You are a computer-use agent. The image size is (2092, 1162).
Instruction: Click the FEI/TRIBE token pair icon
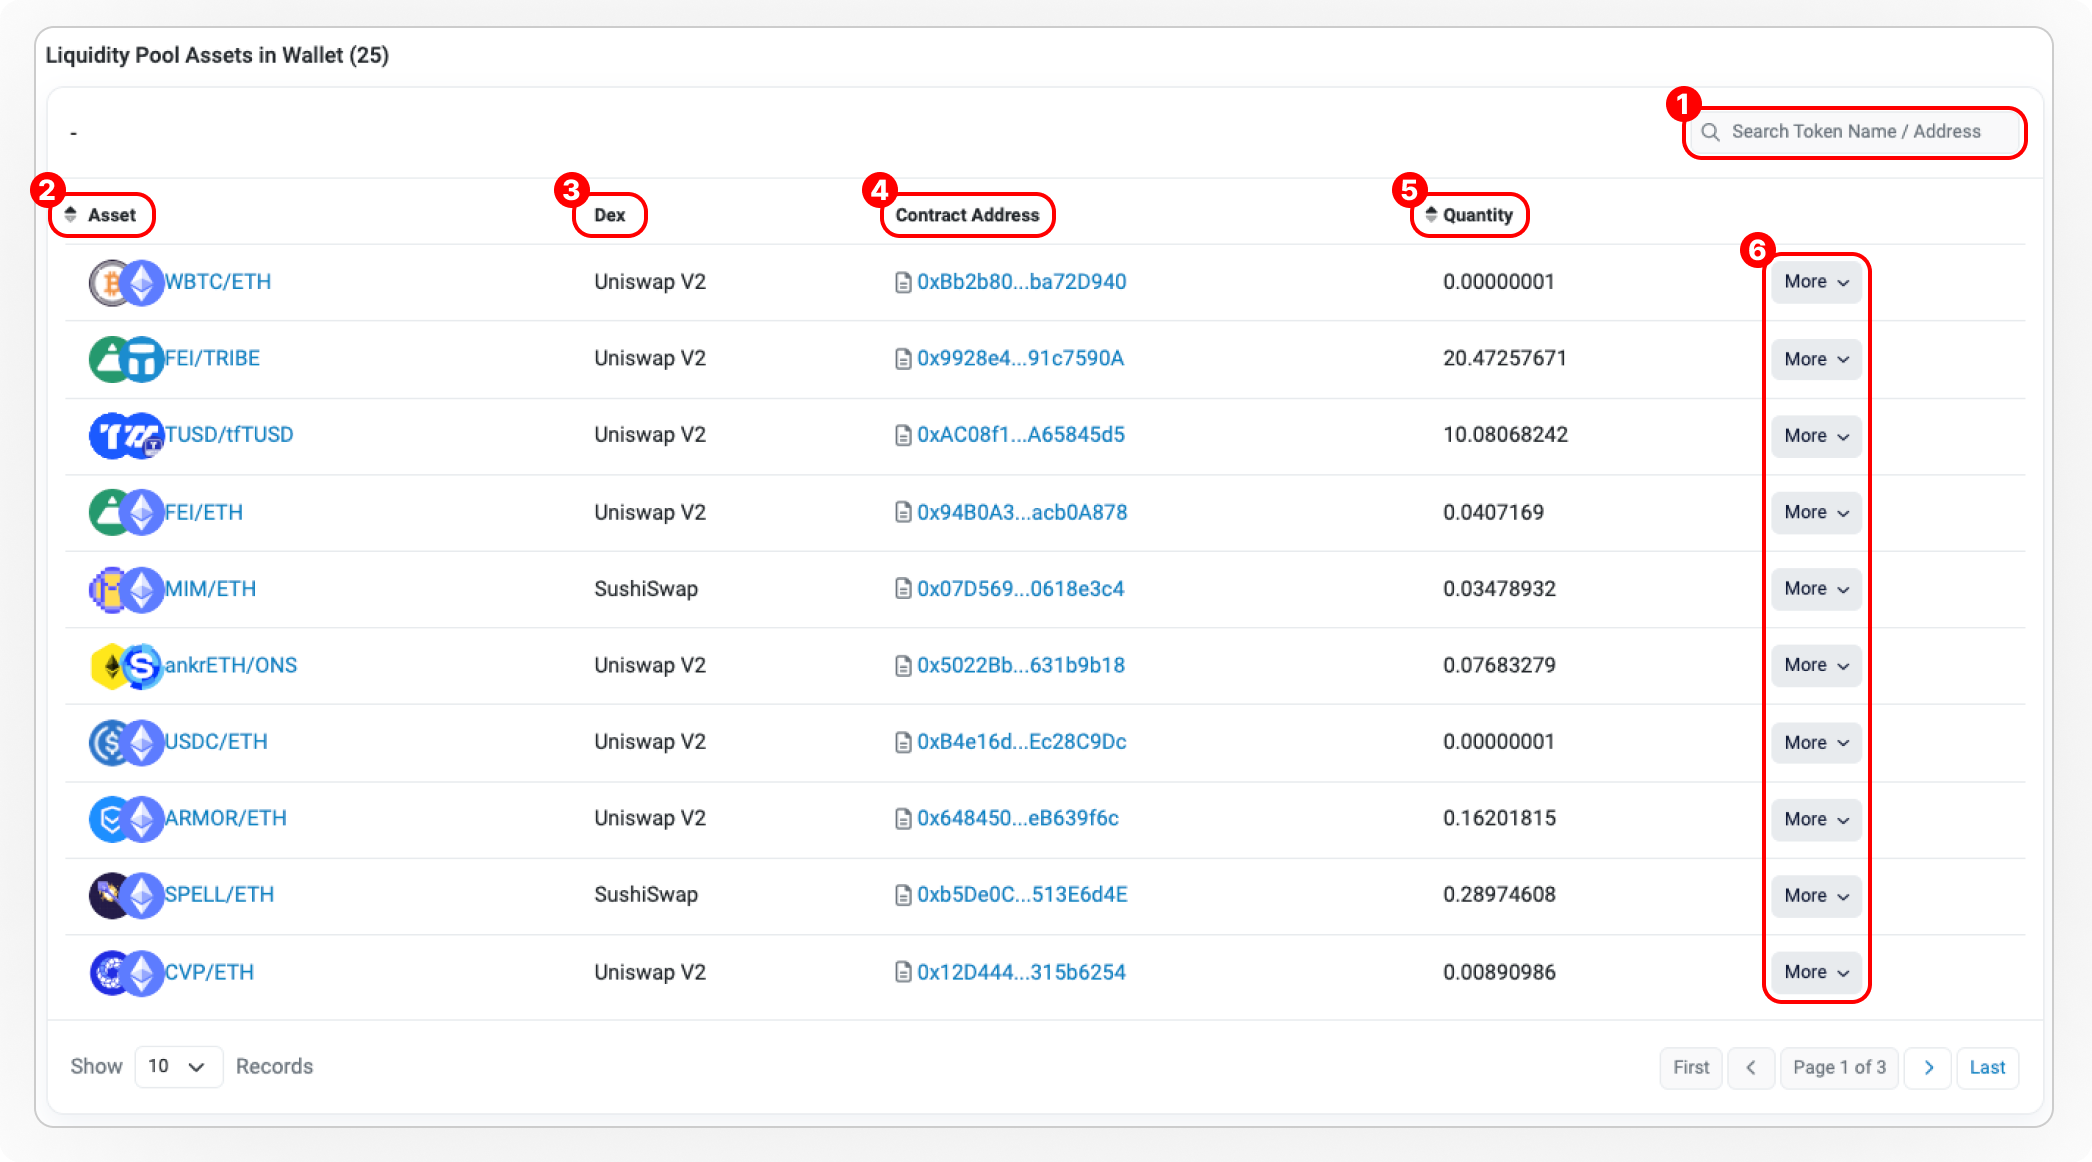[x=126, y=359]
